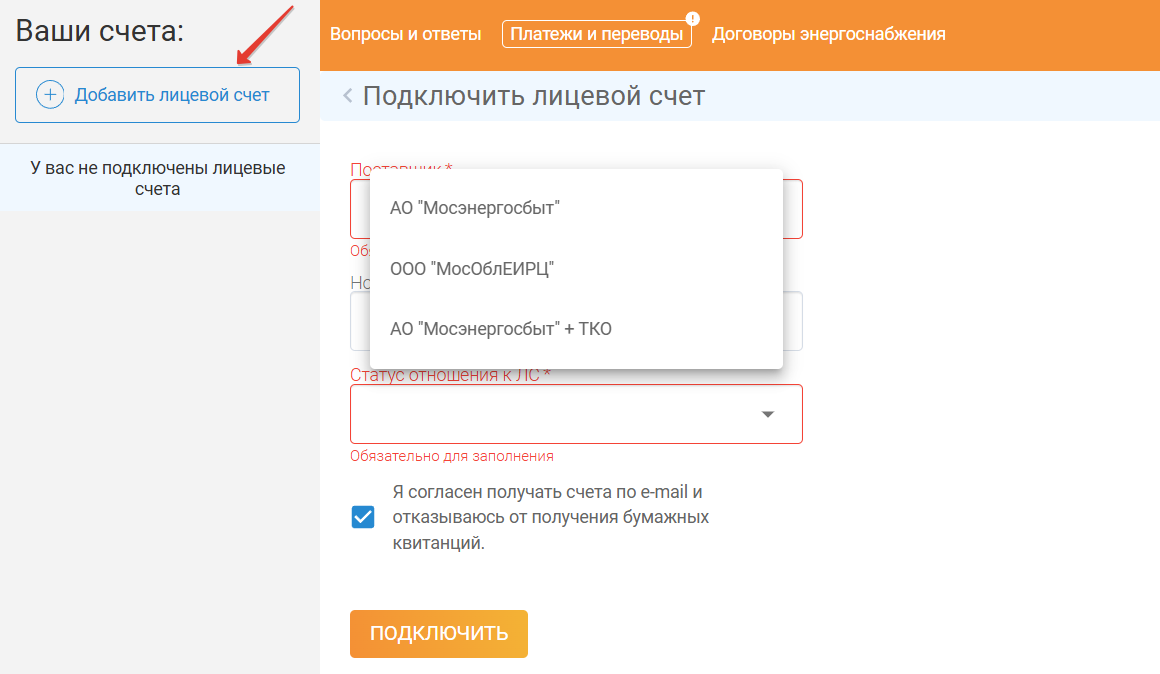The image size is (1160, 674).
Task: Click the consent text about бумажных квитанций
Action: pos(550,518)
